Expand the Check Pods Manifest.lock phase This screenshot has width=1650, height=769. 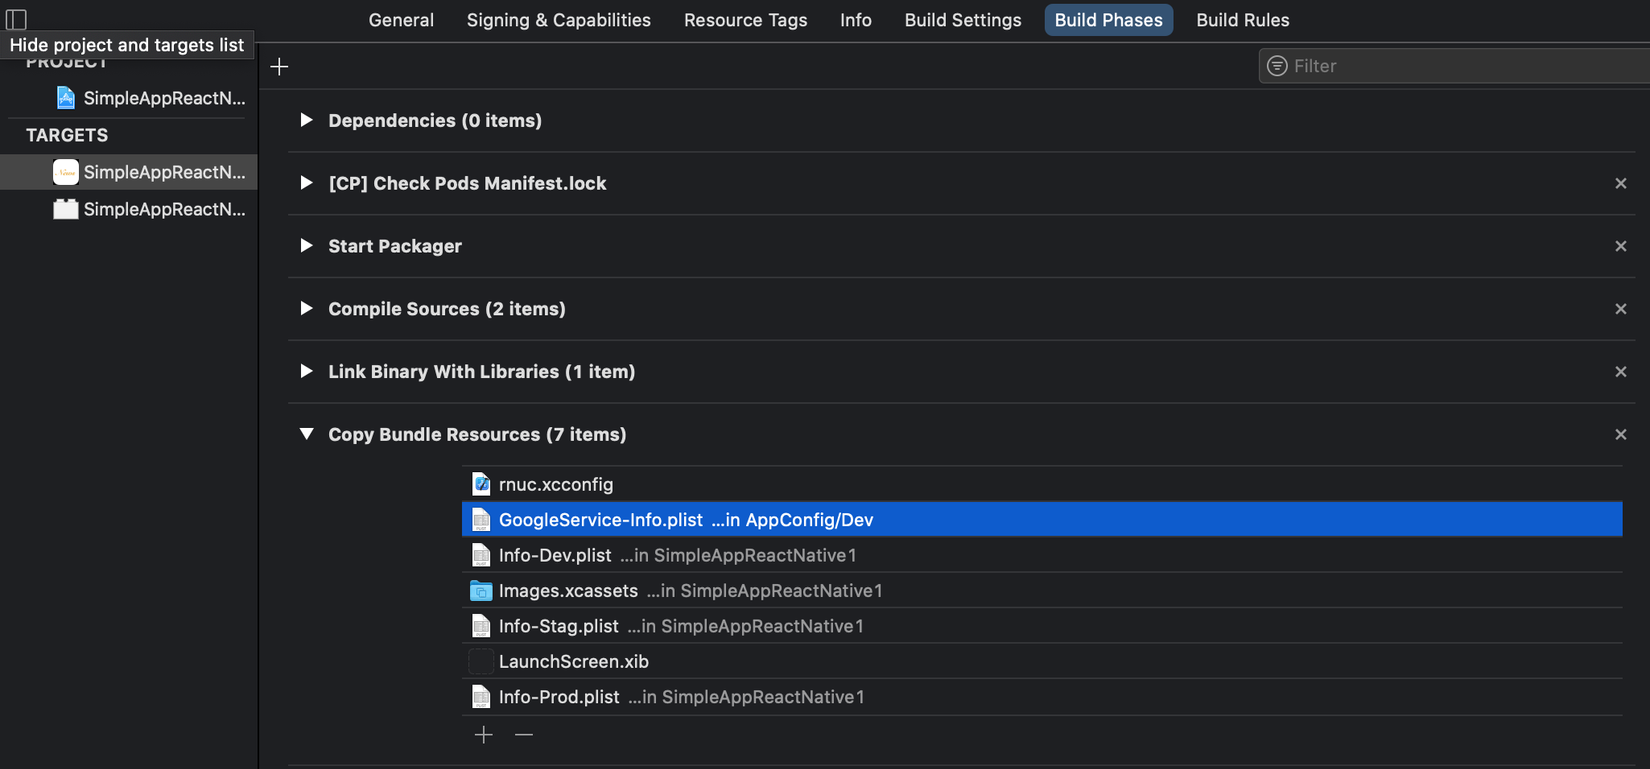point(306,183)
